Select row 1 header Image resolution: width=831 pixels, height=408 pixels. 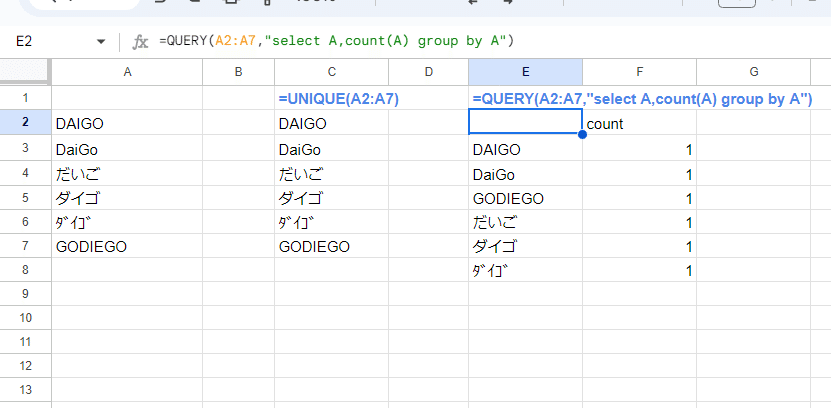pyautogui.click(x=25, y=98)
